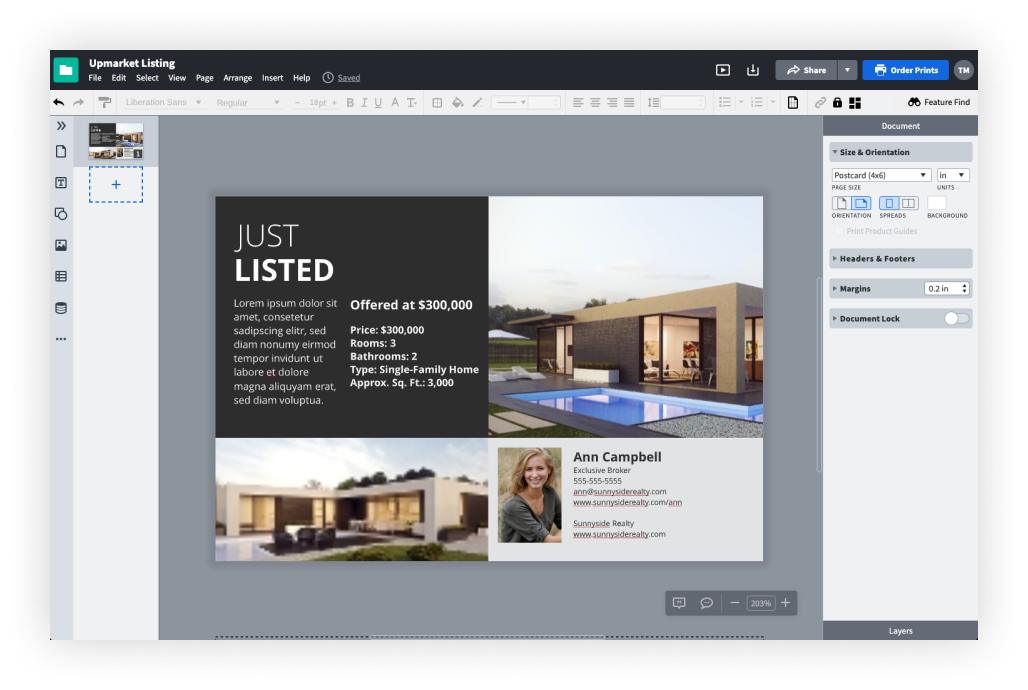The image size is (1028, 690).
Task: Enable two-page spreads view
Action: pos(908,203)
